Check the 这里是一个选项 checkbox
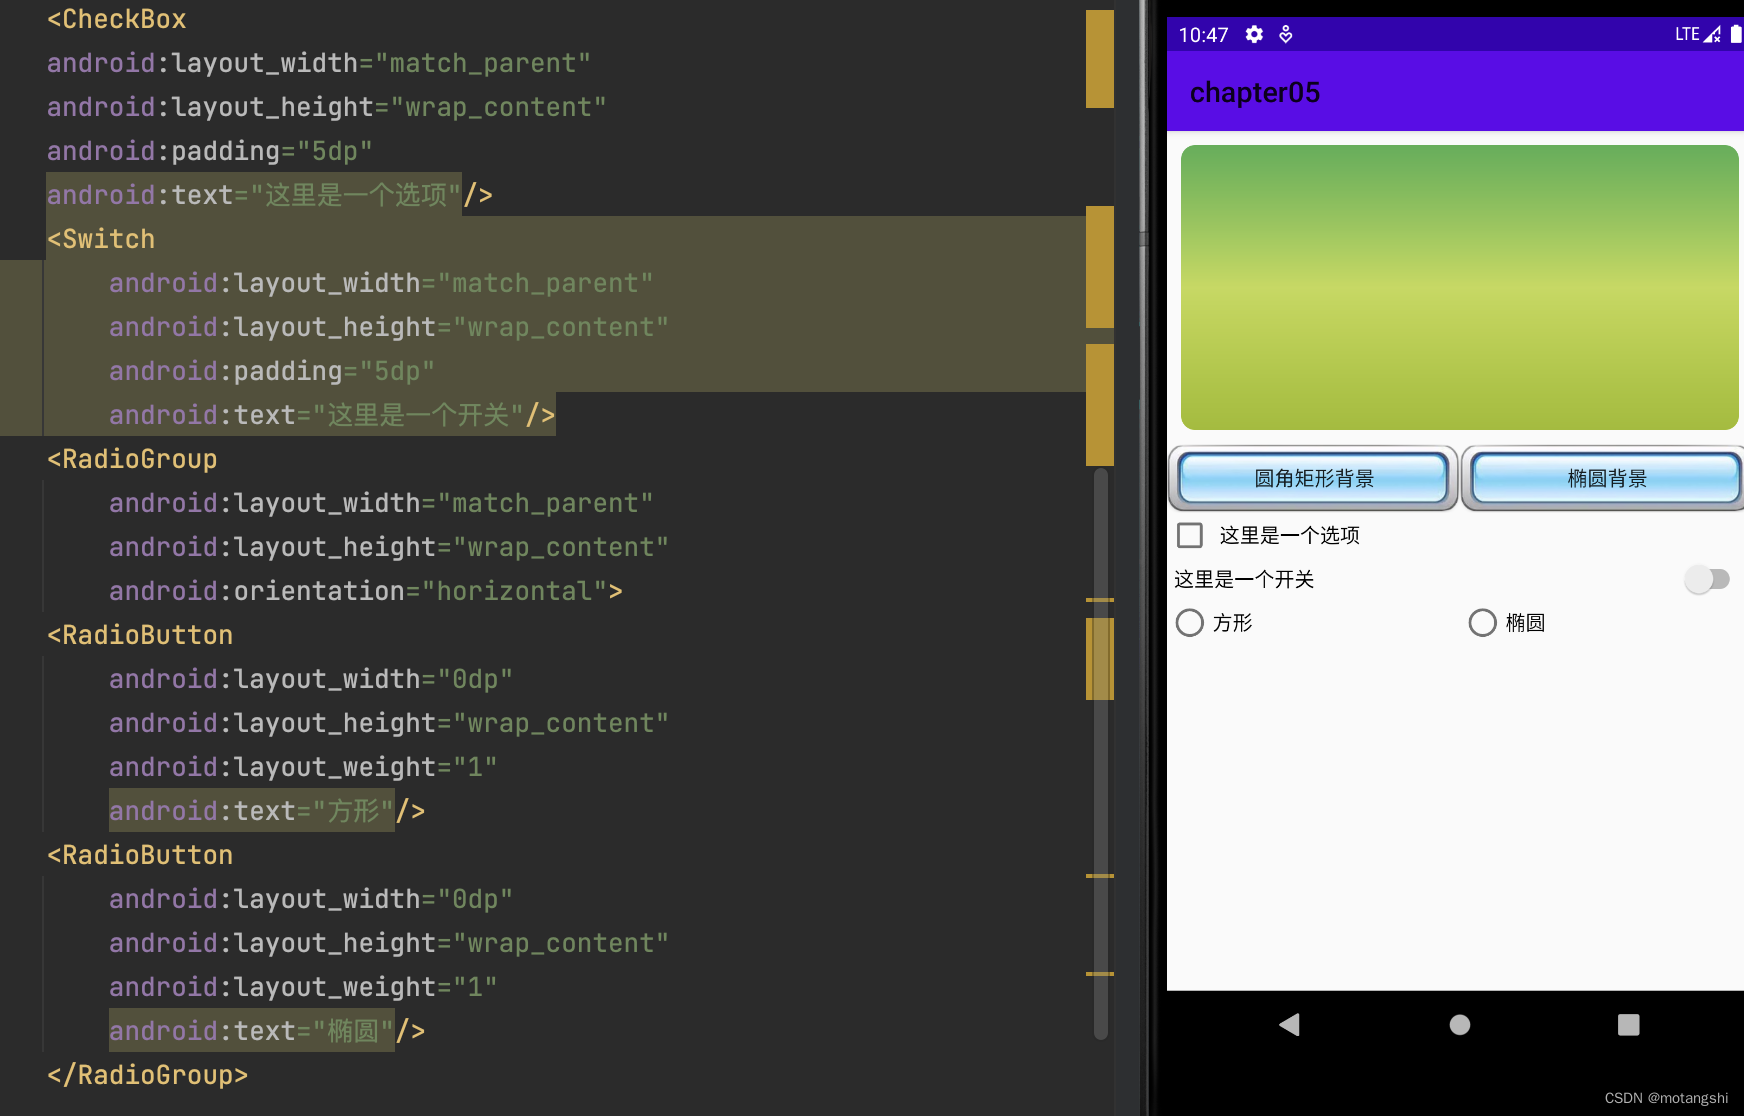The height and width of the screenshot is (1116, 1744). pos(1189,536)
